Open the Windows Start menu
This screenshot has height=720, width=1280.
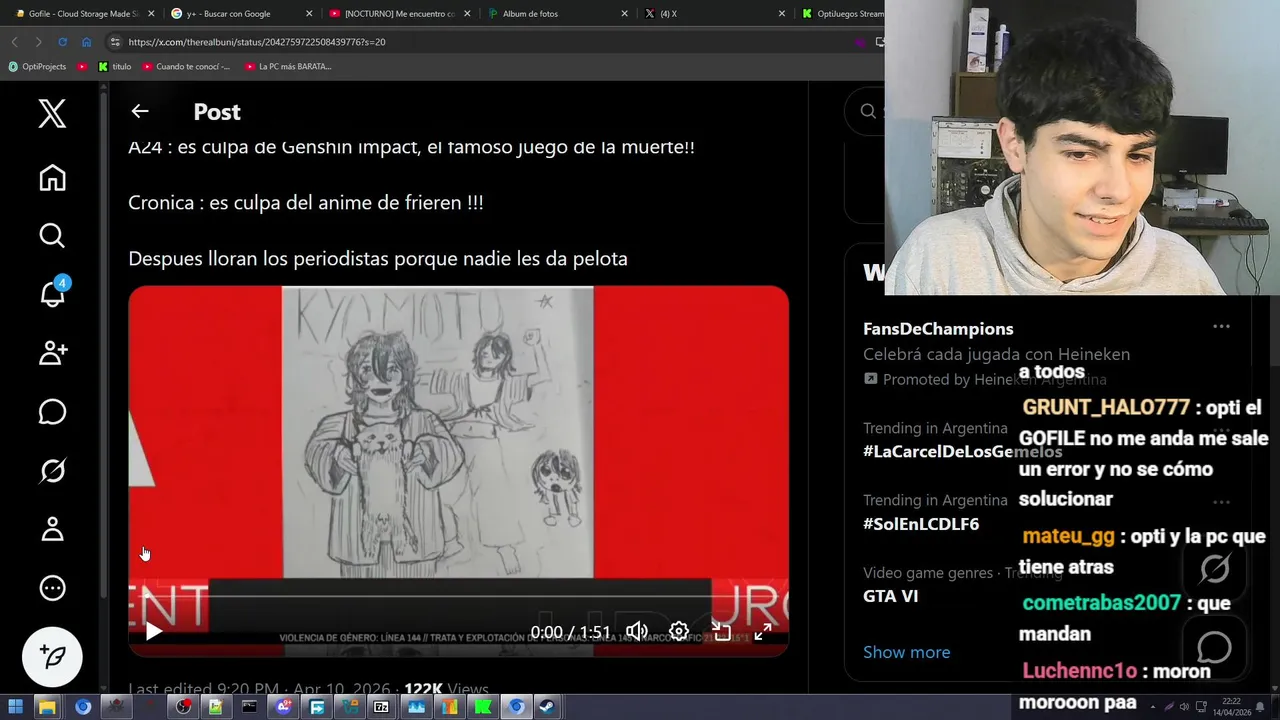(15, 707)
